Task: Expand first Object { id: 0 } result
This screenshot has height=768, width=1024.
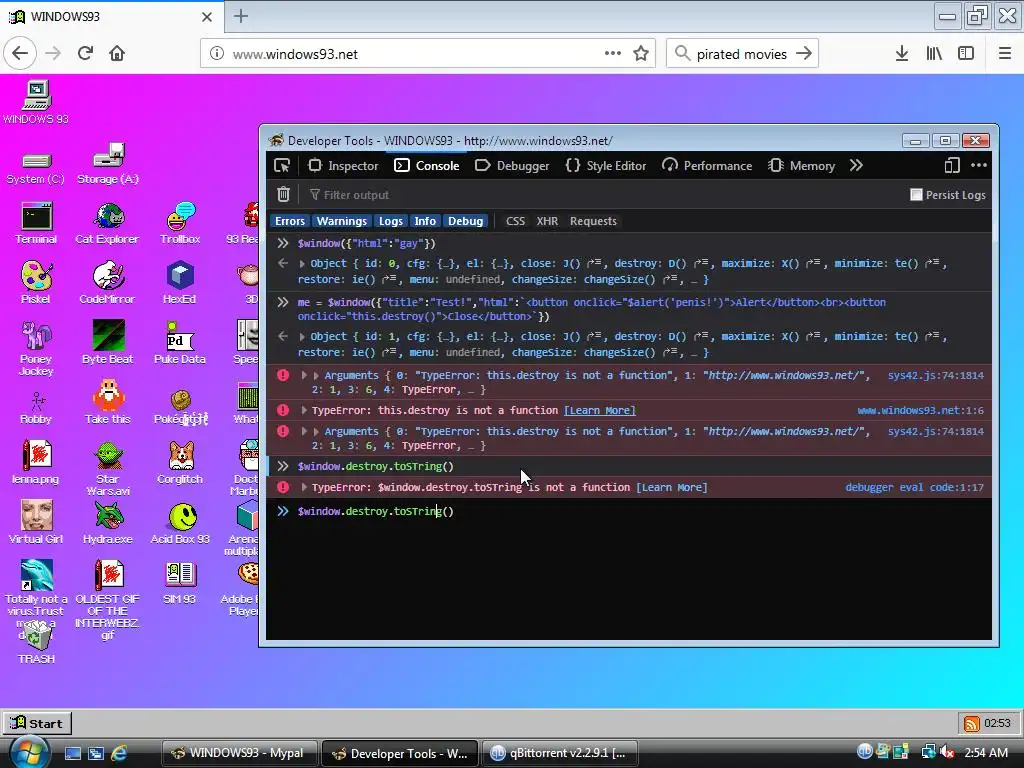Action: tap(302, 264)
